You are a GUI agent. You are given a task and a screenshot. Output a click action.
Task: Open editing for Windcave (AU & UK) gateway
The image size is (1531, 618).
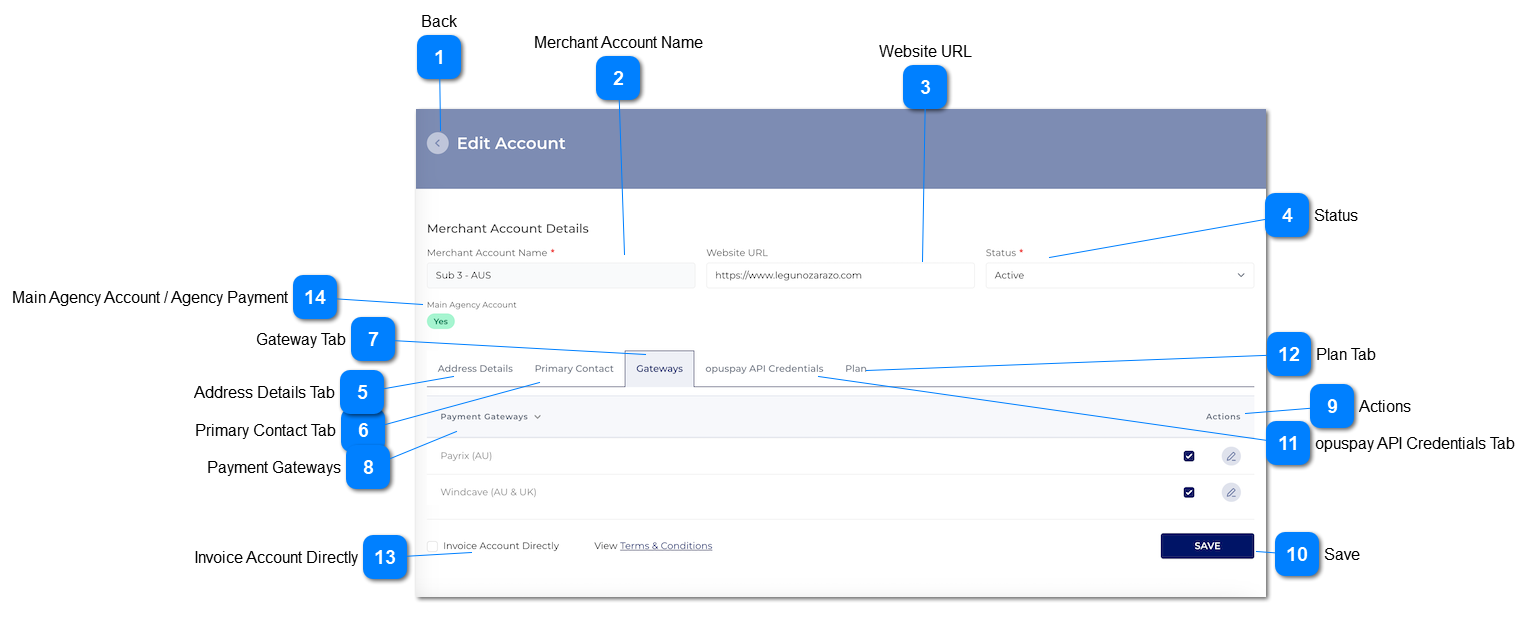(1231, 492)
